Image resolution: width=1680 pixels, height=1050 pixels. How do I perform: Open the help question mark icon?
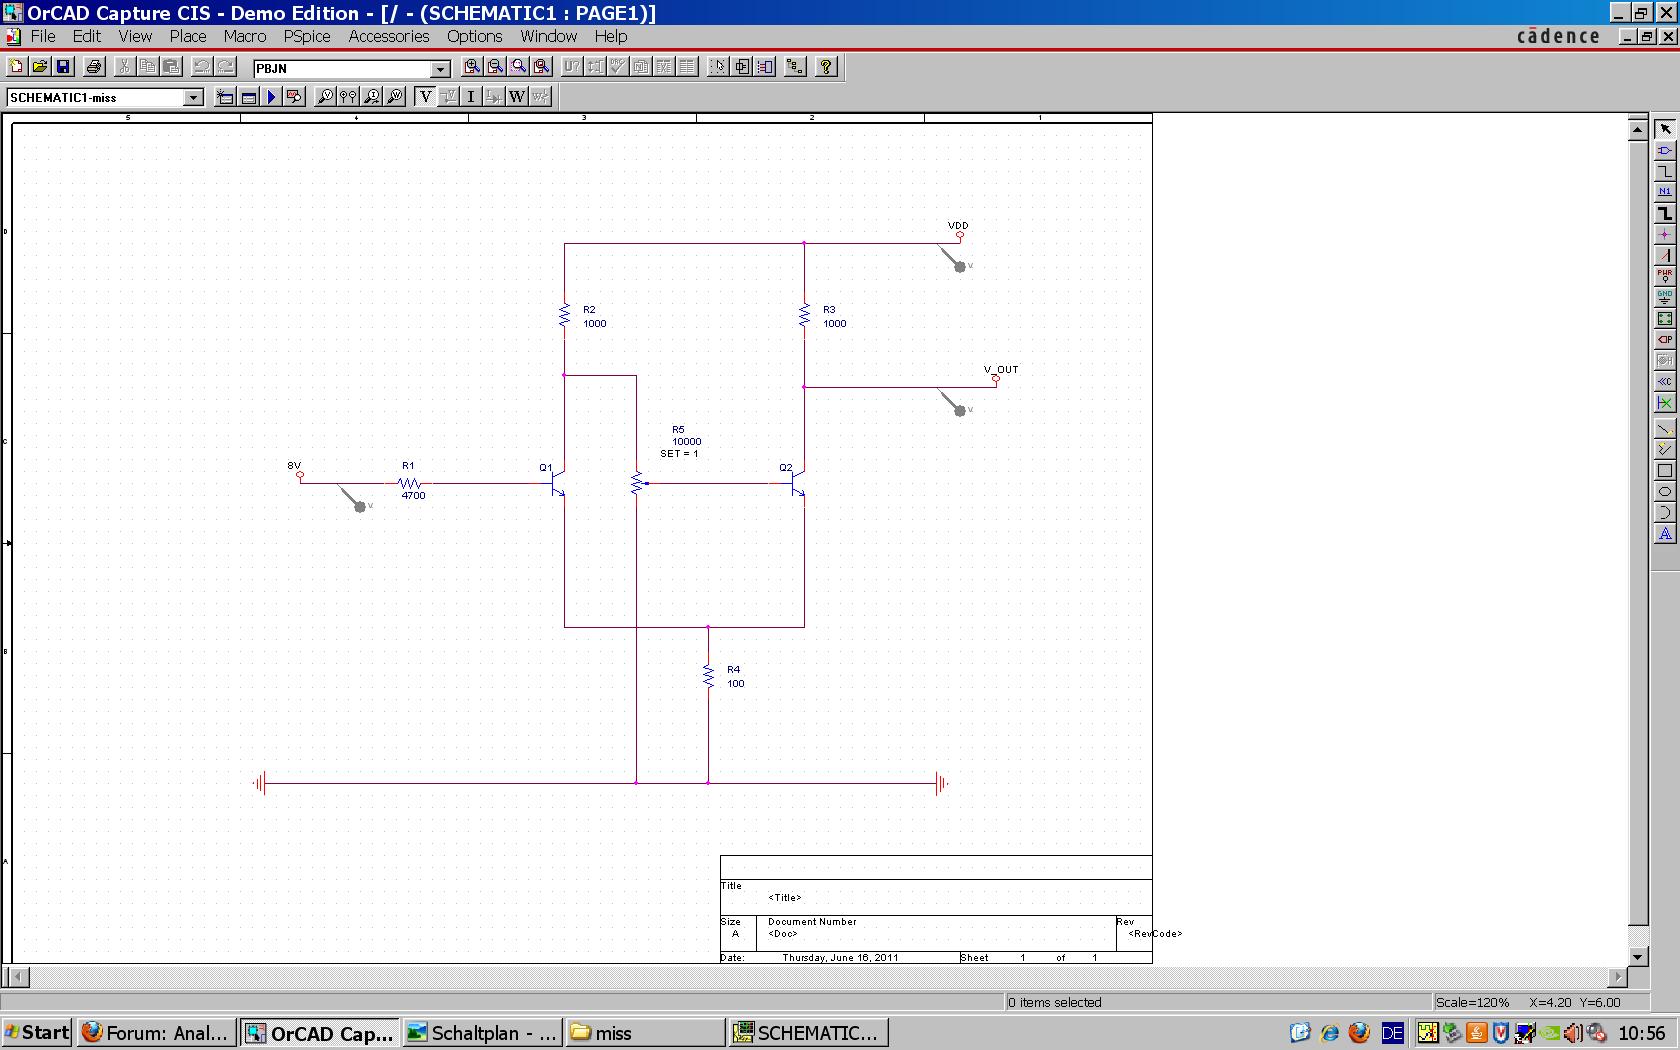(x=826, y=67)
